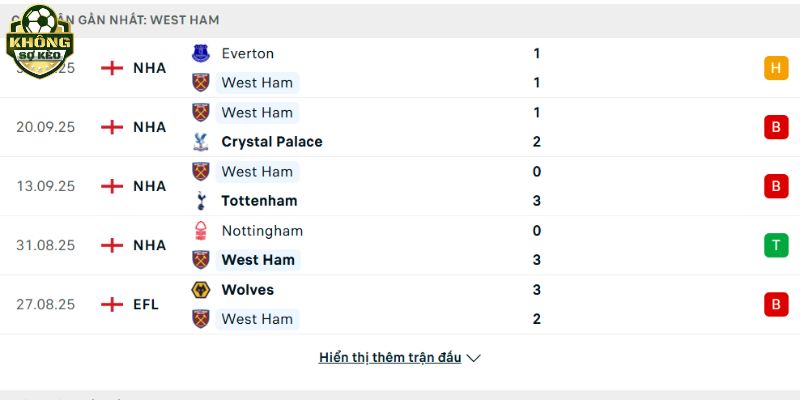
Task: Open the Tottenham team name link
Action: tap(259, 201)
